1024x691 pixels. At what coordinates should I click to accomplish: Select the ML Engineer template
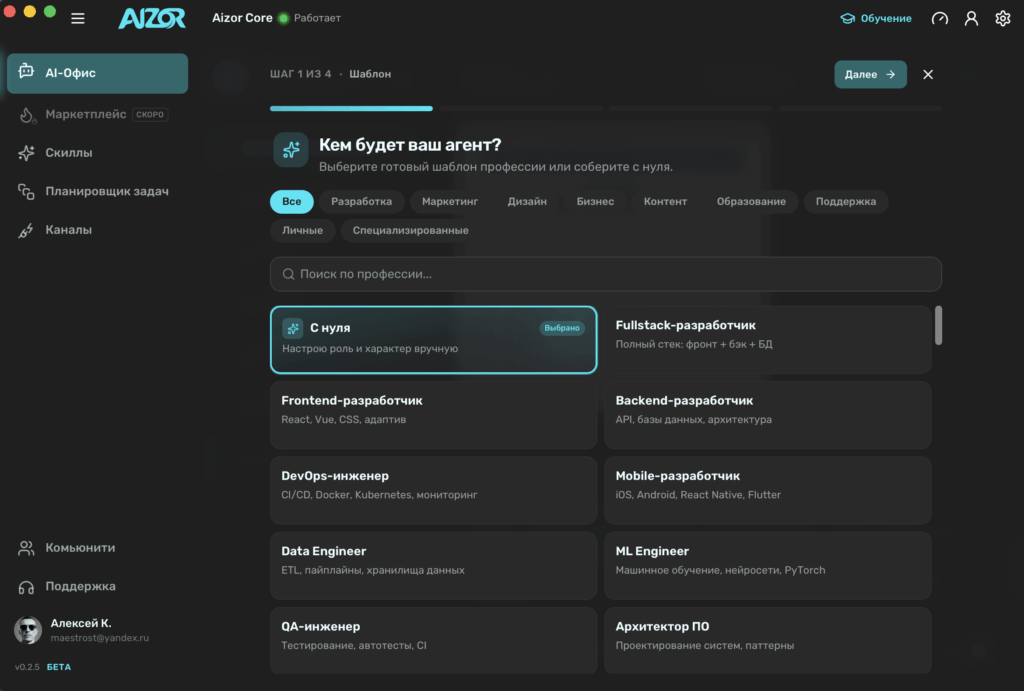click(767, 566)
